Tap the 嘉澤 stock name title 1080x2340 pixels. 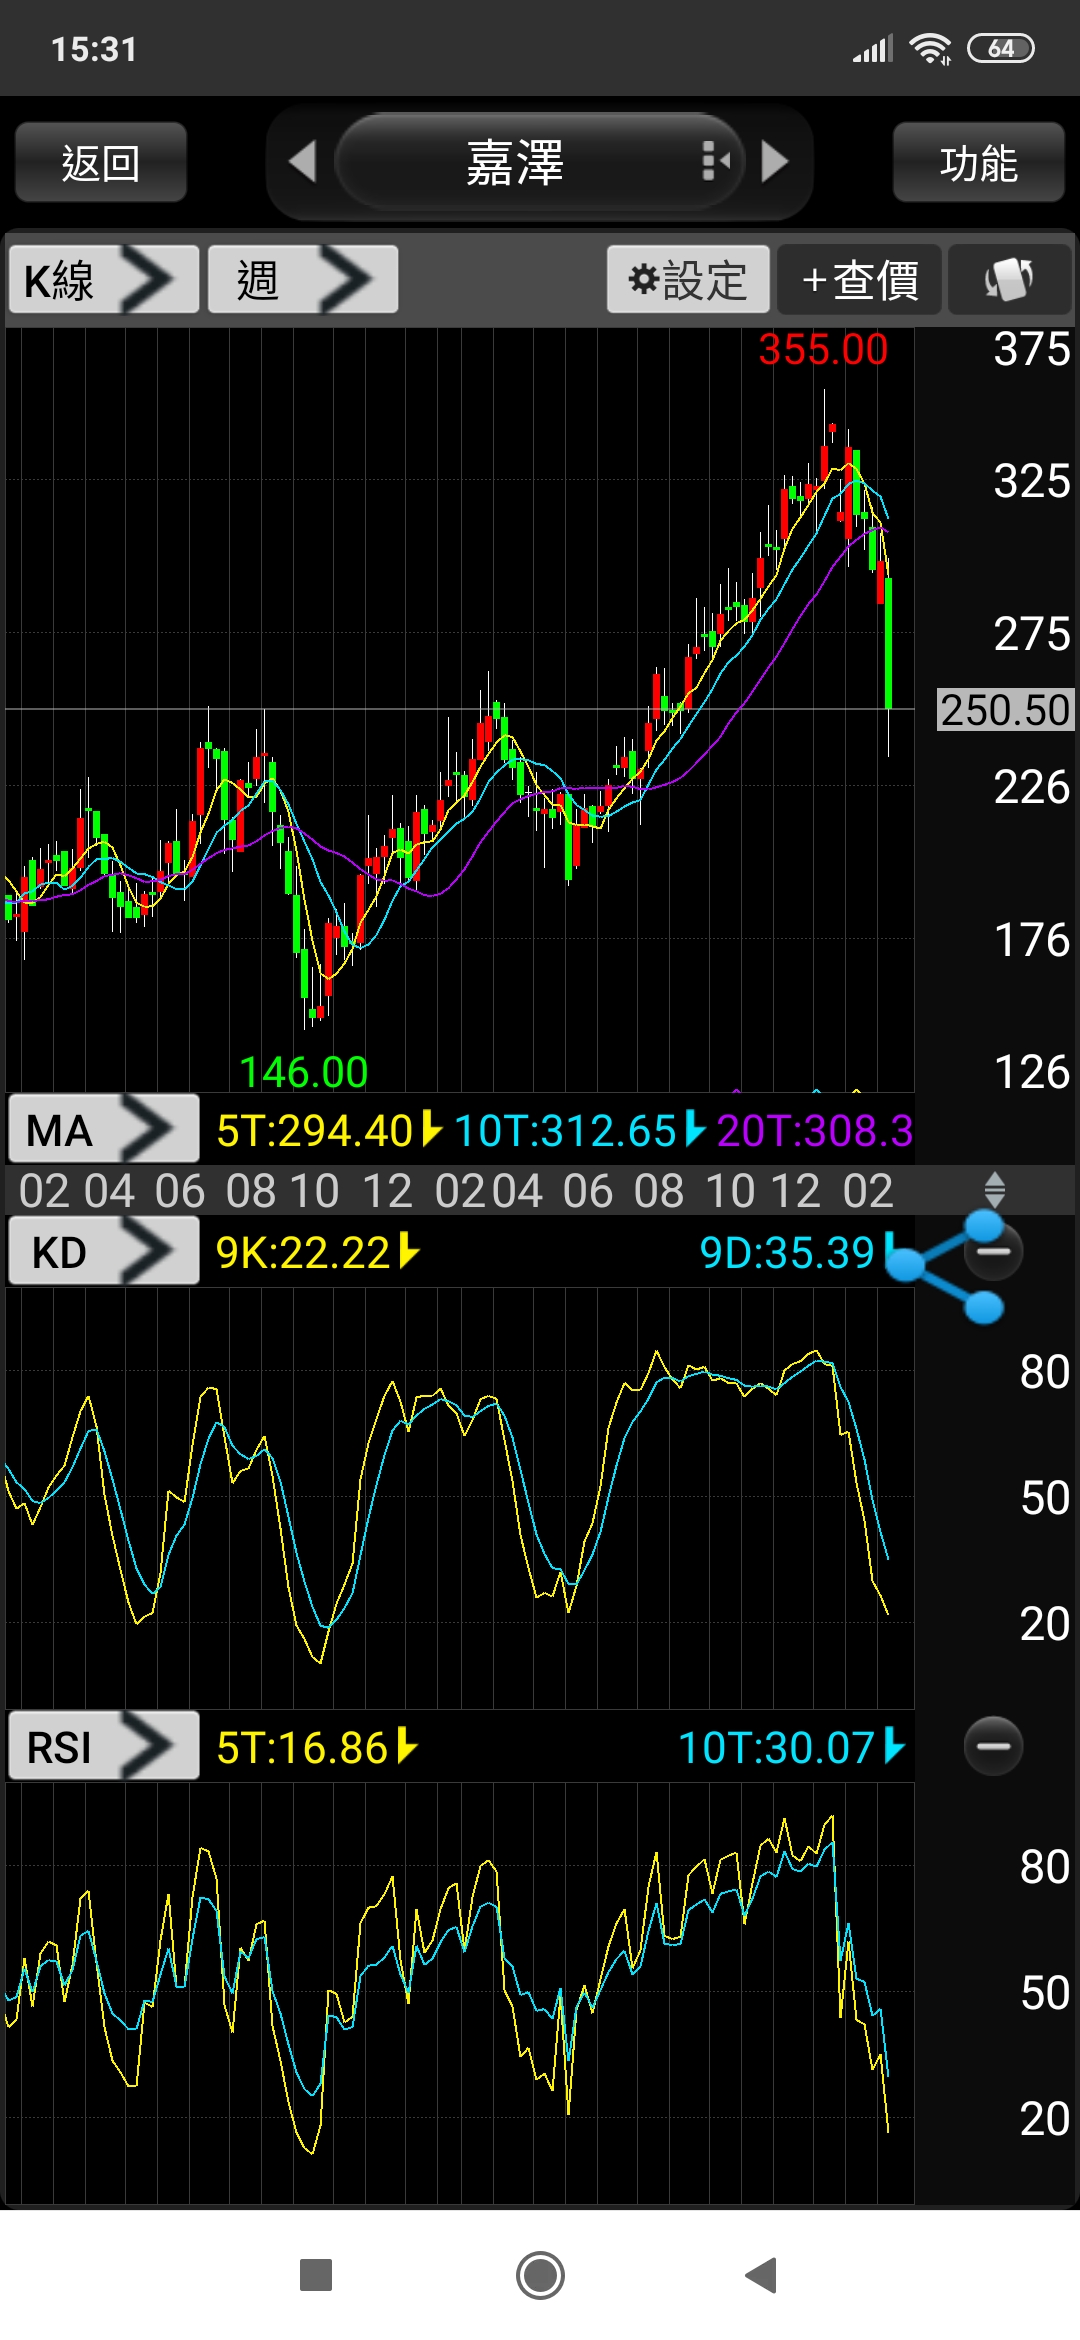[515, 162]
